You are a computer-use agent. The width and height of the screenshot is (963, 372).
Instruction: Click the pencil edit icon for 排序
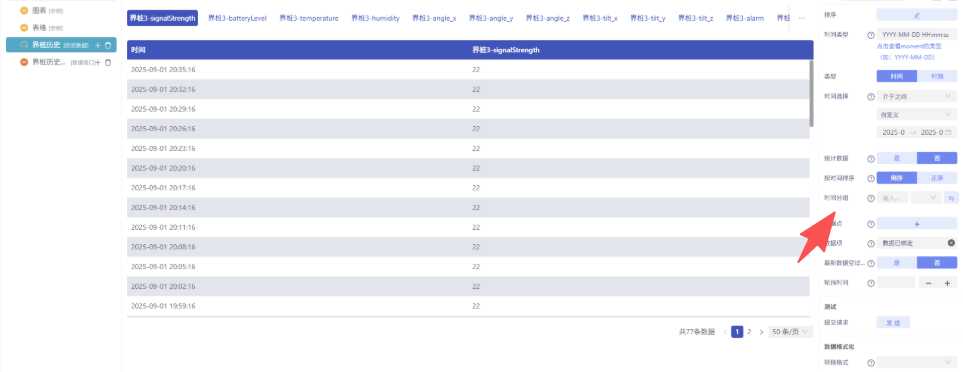[916, 15]
